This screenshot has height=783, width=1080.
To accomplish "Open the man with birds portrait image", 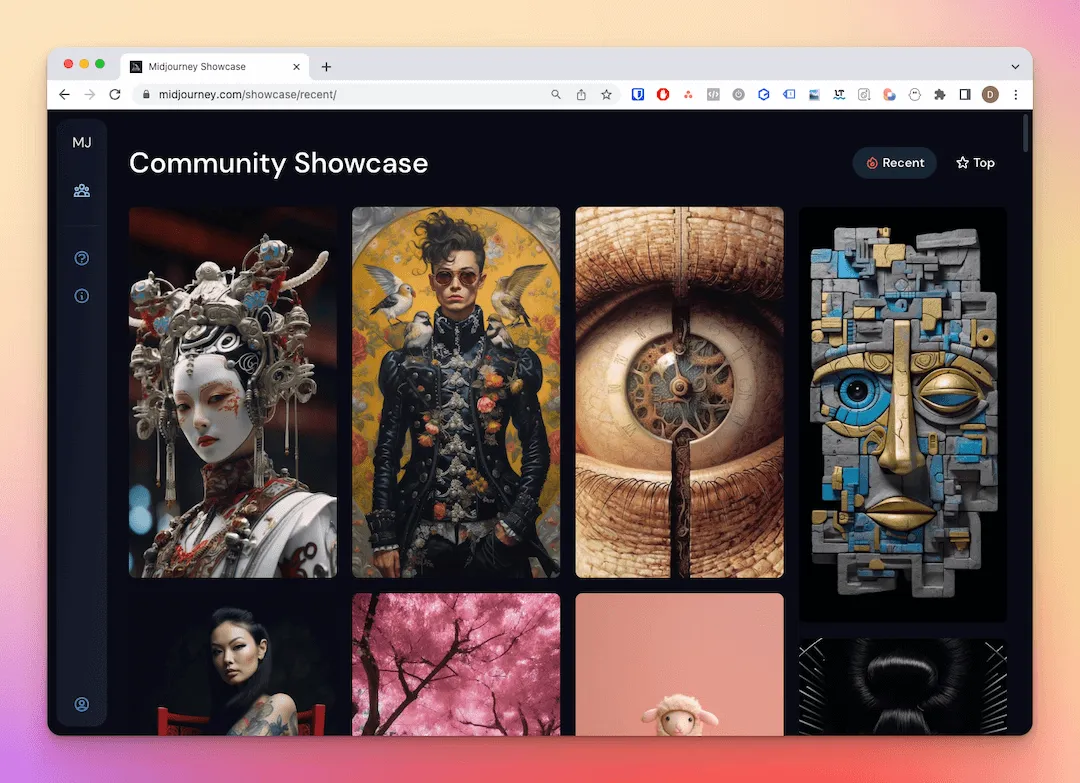I will [x=456, y=393].
